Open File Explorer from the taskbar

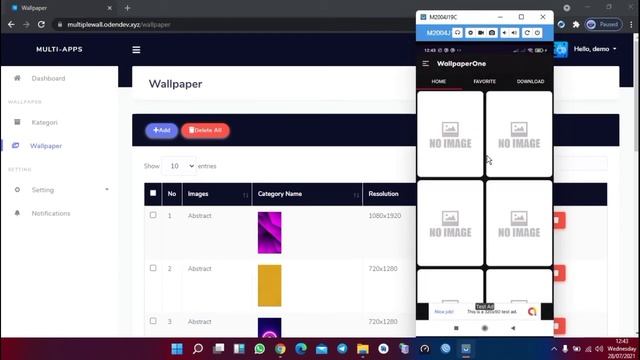362,349
